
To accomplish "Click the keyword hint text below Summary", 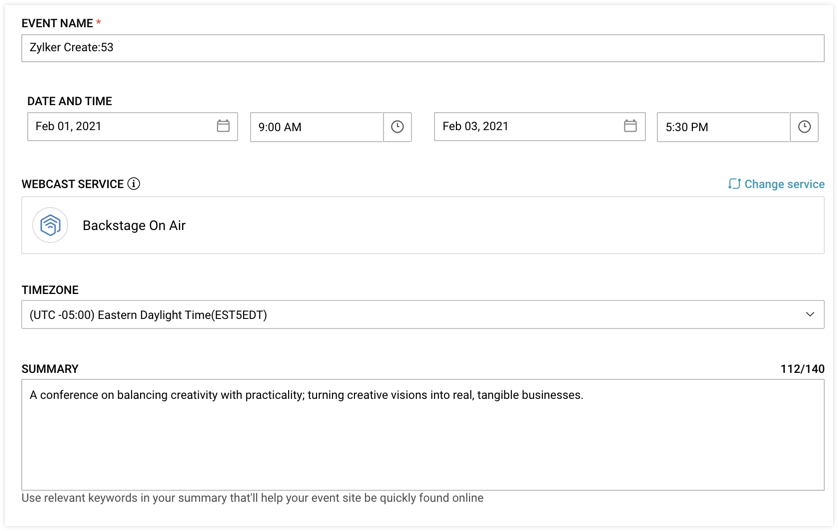I will 252,498.
